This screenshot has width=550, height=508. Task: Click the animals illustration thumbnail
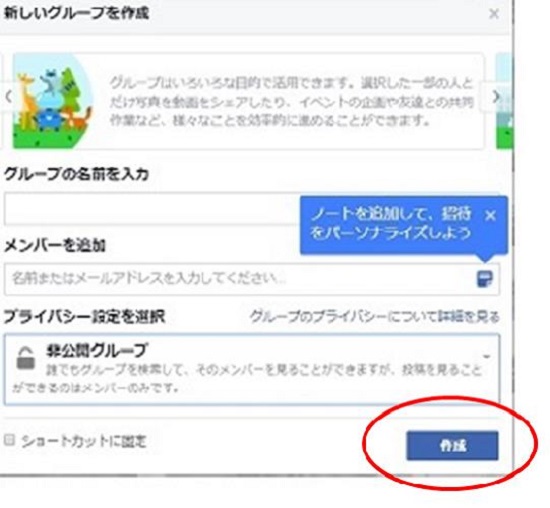tap(53, 101)
